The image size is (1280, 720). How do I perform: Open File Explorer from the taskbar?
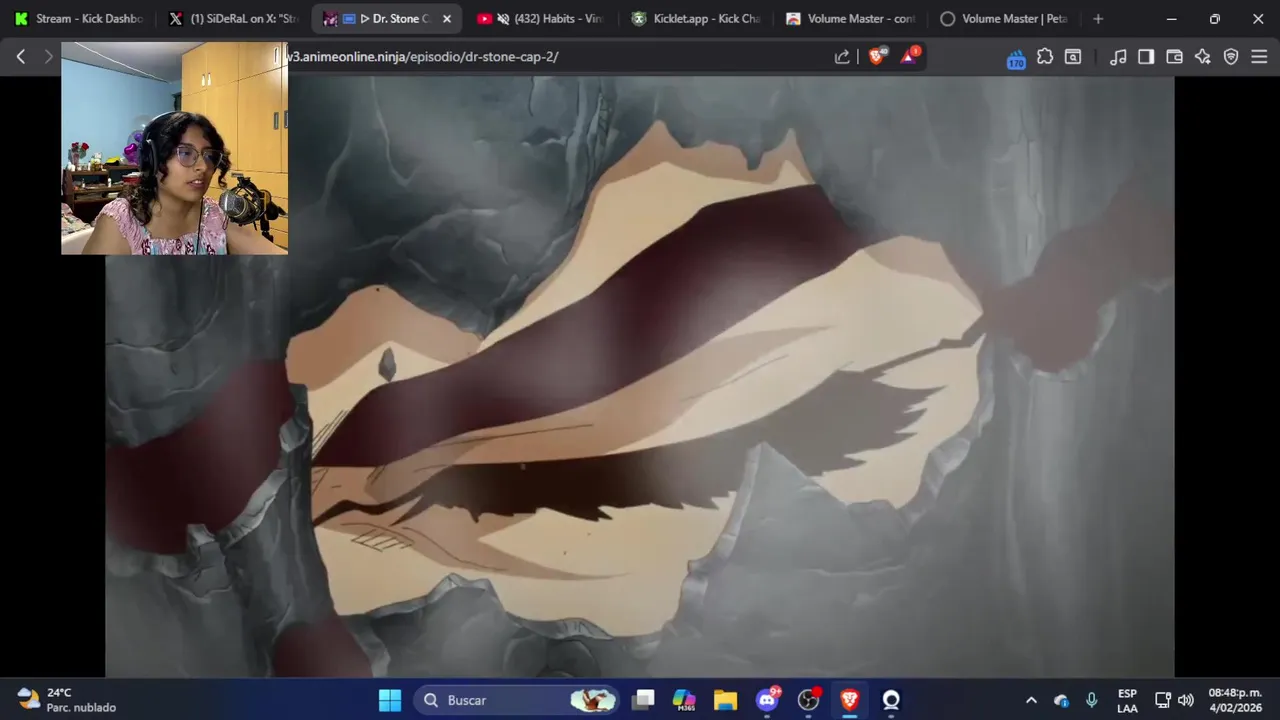pos(725,700)
